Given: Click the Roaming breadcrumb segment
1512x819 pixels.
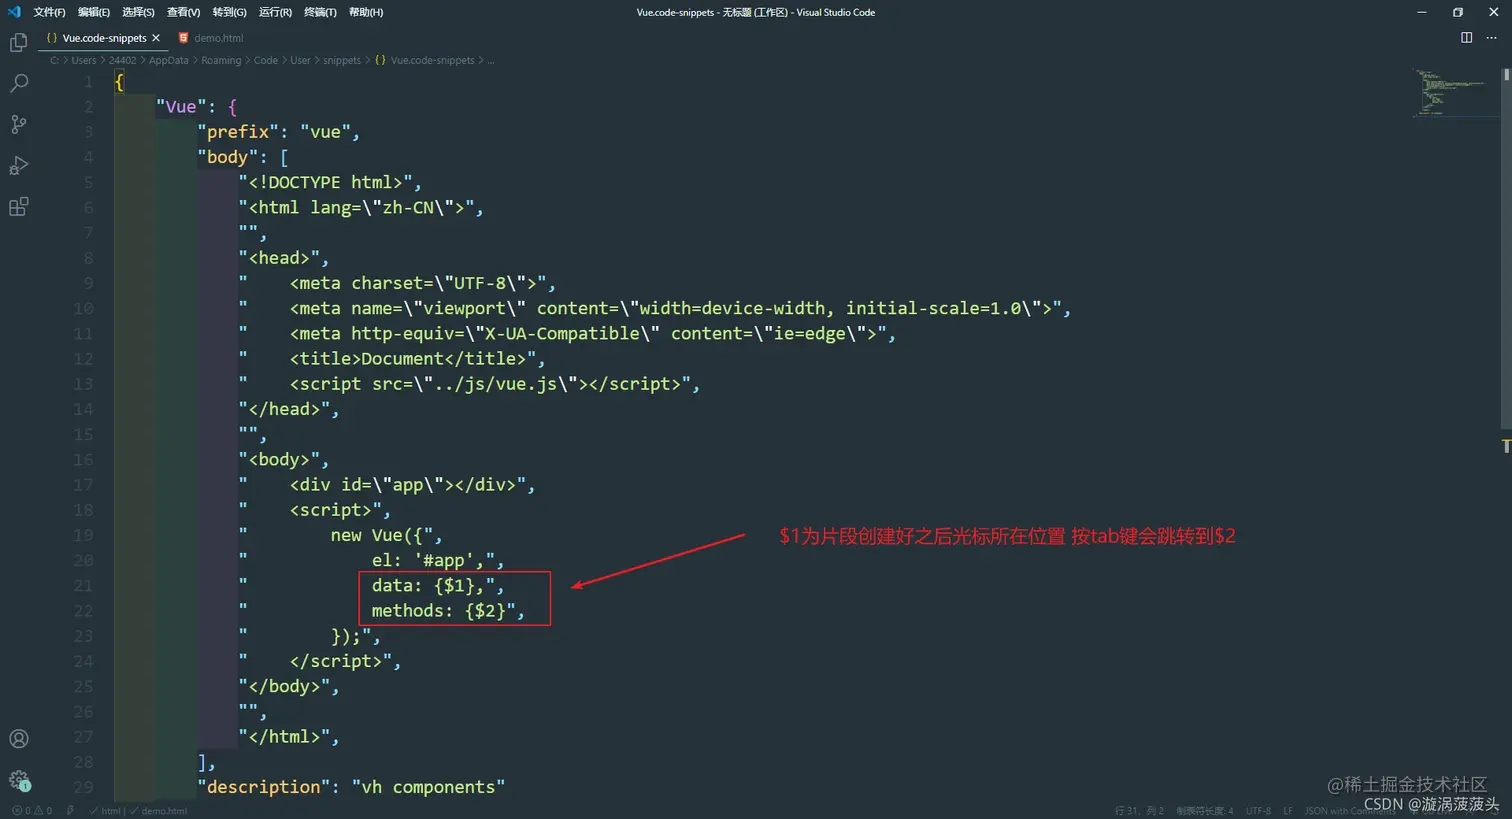Looking at the screenshot, I should tap(221, 60).
